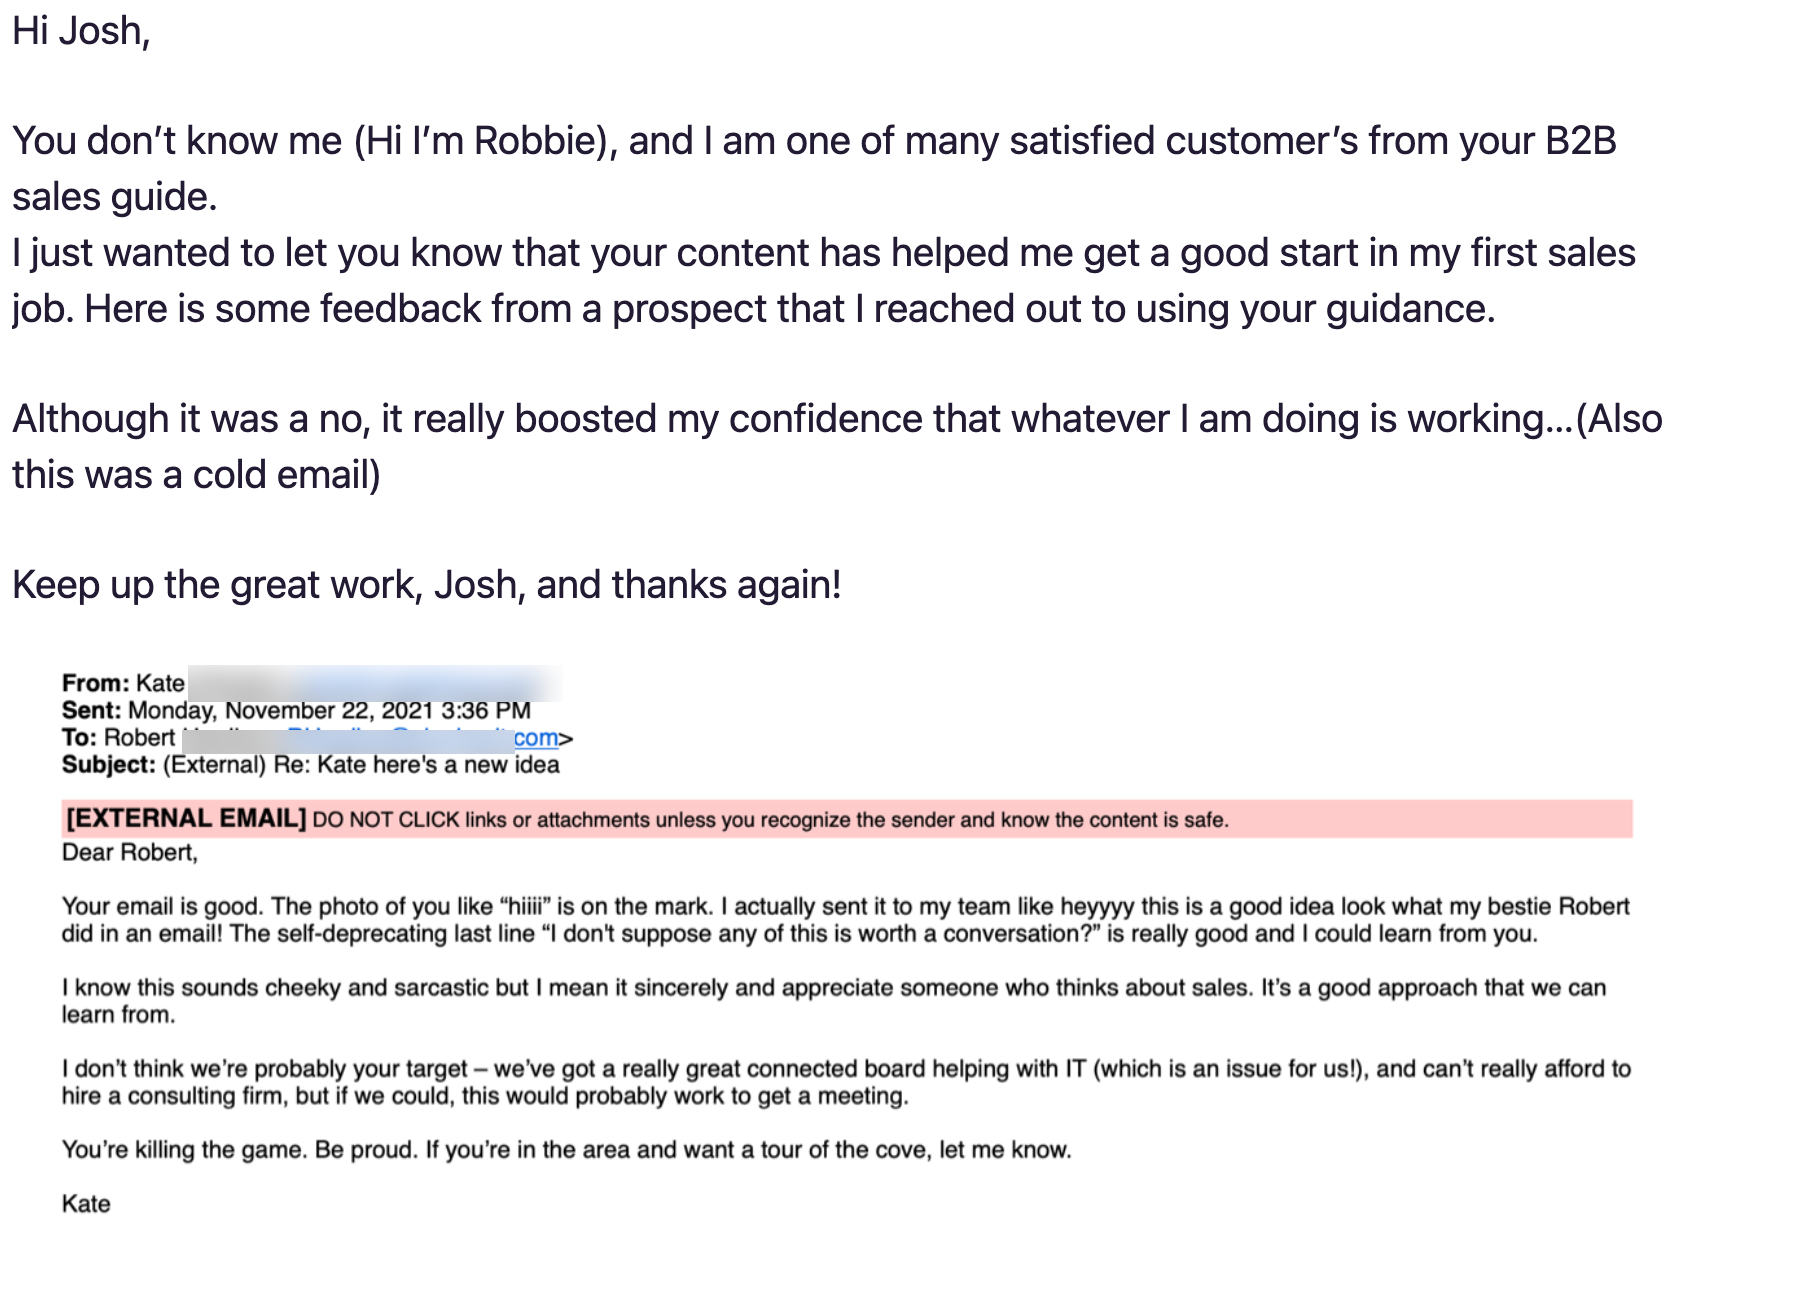Click the 'Keep up the great work' line

coord(427,585)
